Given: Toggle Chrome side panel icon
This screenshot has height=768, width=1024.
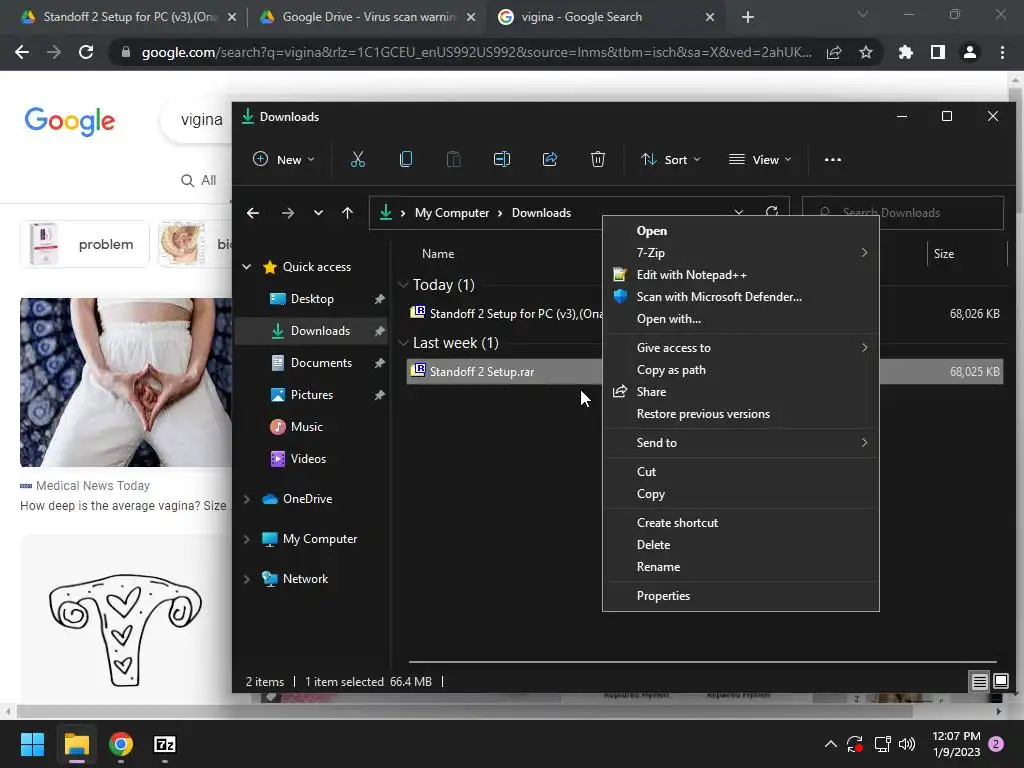Looking at the screenshot, I should (x=938, y=52).
